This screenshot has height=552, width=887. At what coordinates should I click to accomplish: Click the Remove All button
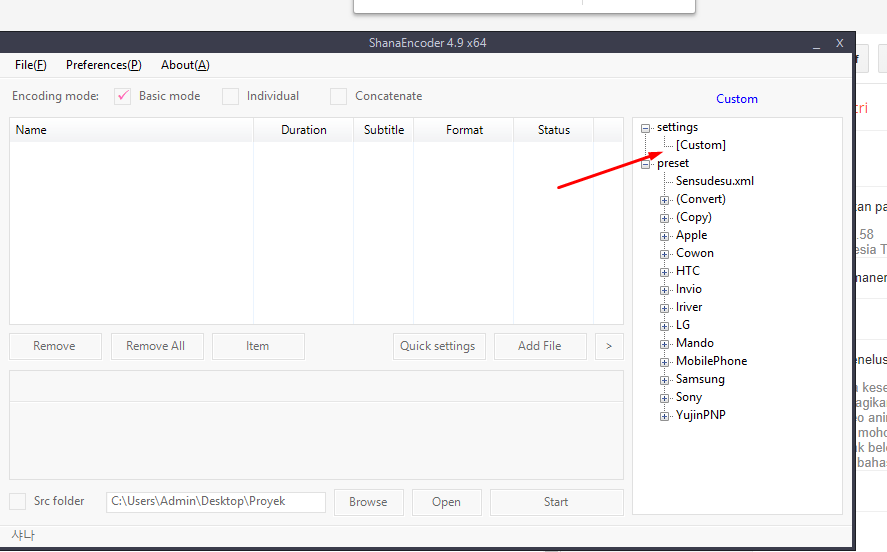click(x=157, y=346)
